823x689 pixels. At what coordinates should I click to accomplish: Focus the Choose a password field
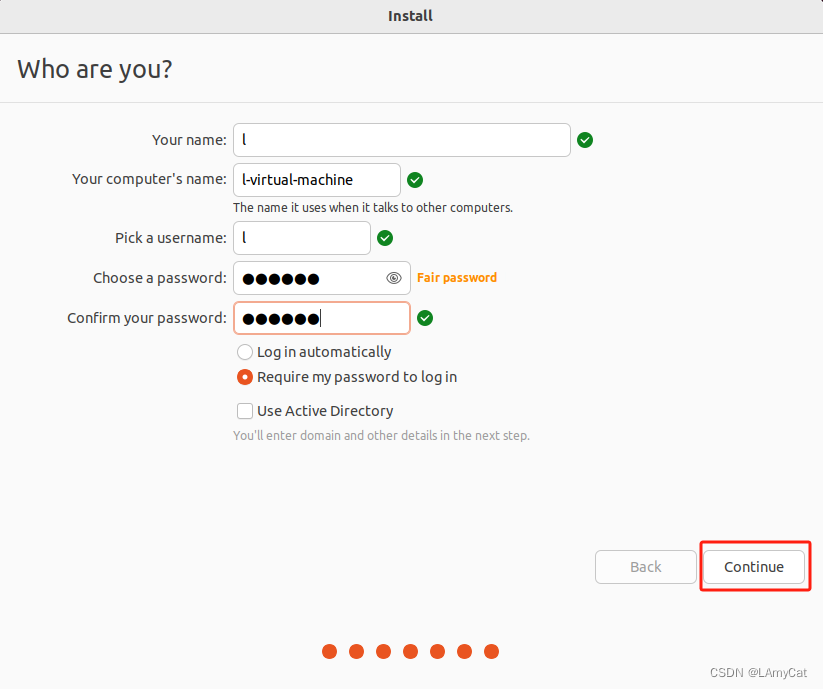(x=322, y=278)
